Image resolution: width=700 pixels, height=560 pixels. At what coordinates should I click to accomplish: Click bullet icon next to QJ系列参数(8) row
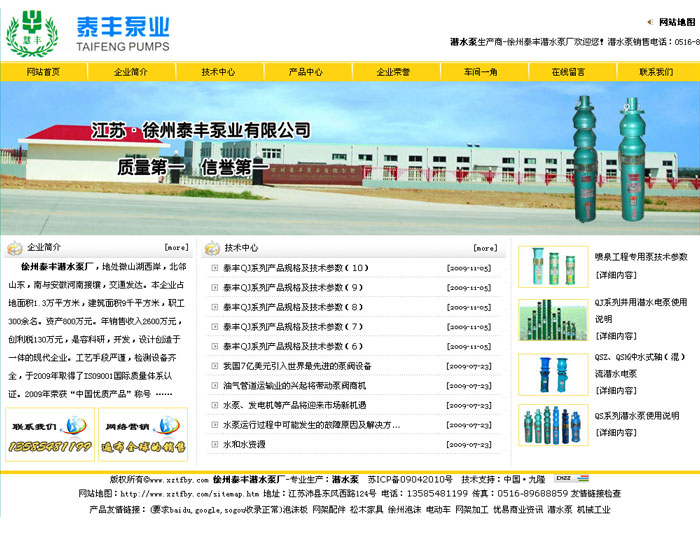pos(215,307)
